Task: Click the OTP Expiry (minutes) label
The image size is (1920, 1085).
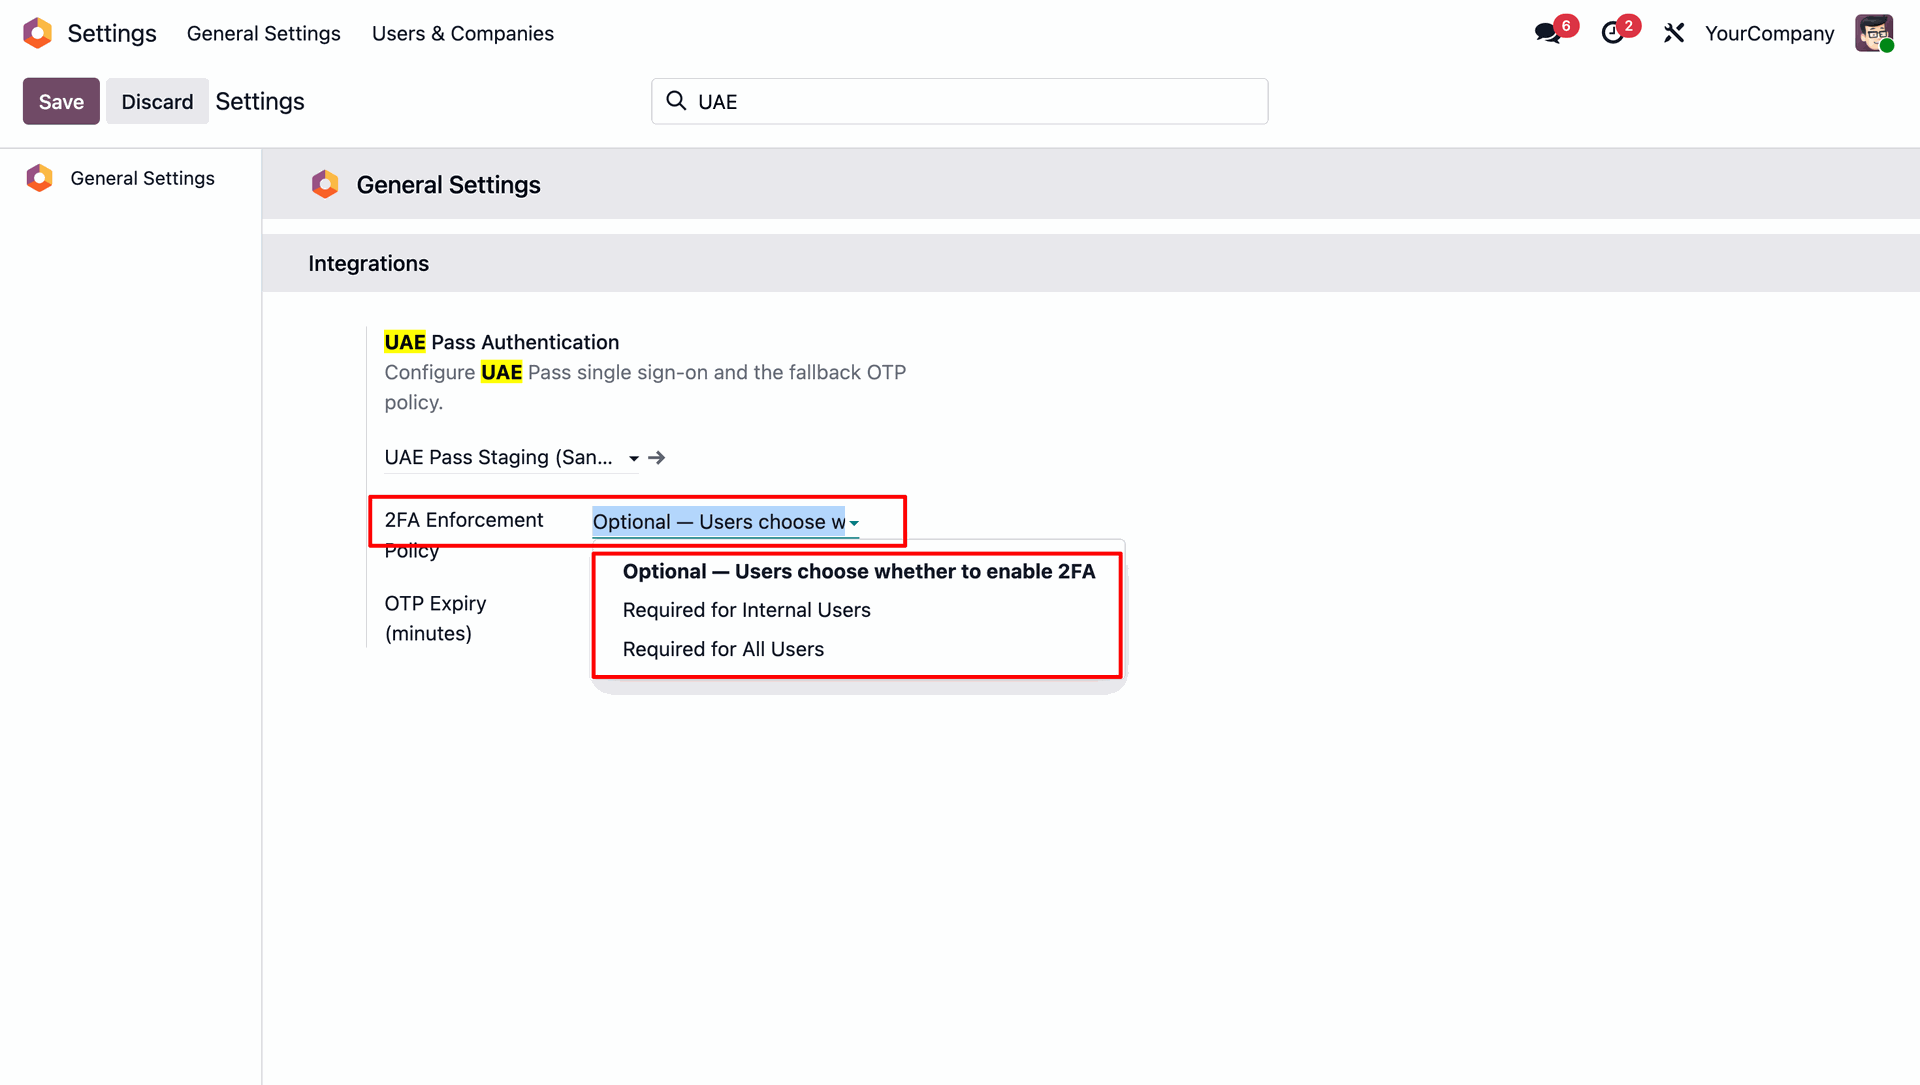Action: pyautogui.click(x=436, y=619)
